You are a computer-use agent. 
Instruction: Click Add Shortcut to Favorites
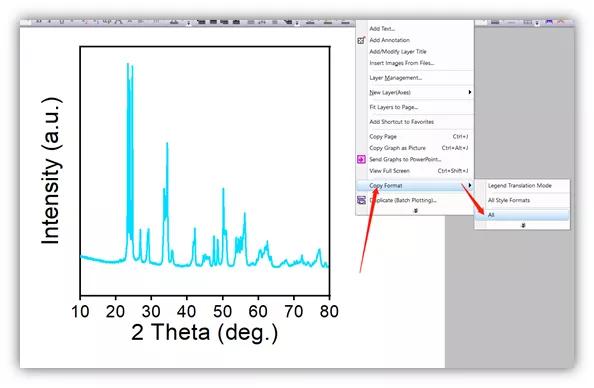pos(402,122)
